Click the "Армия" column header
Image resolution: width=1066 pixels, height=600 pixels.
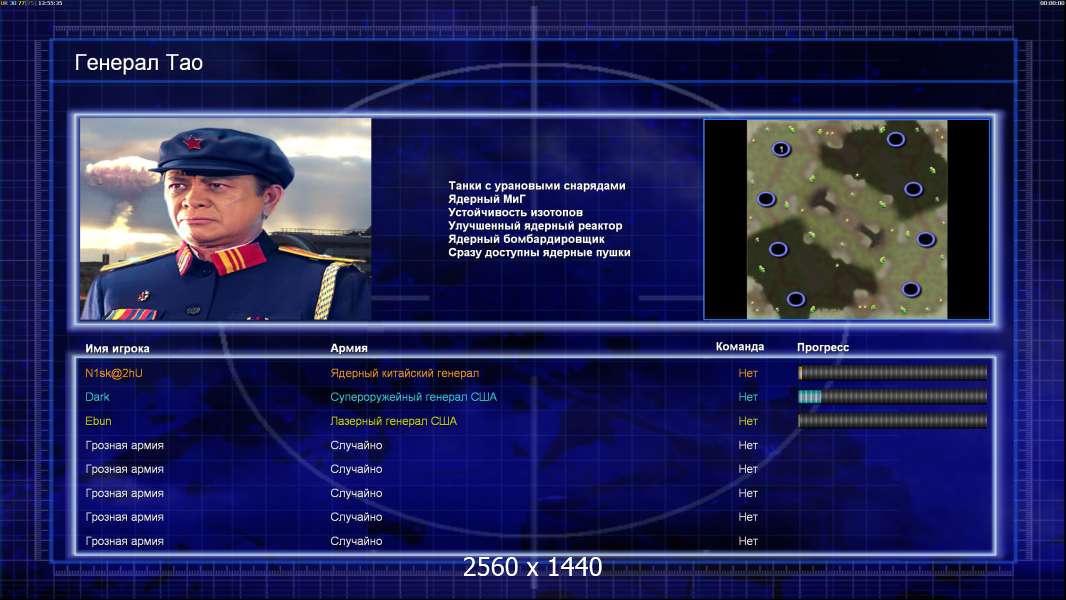coord(349,348)
